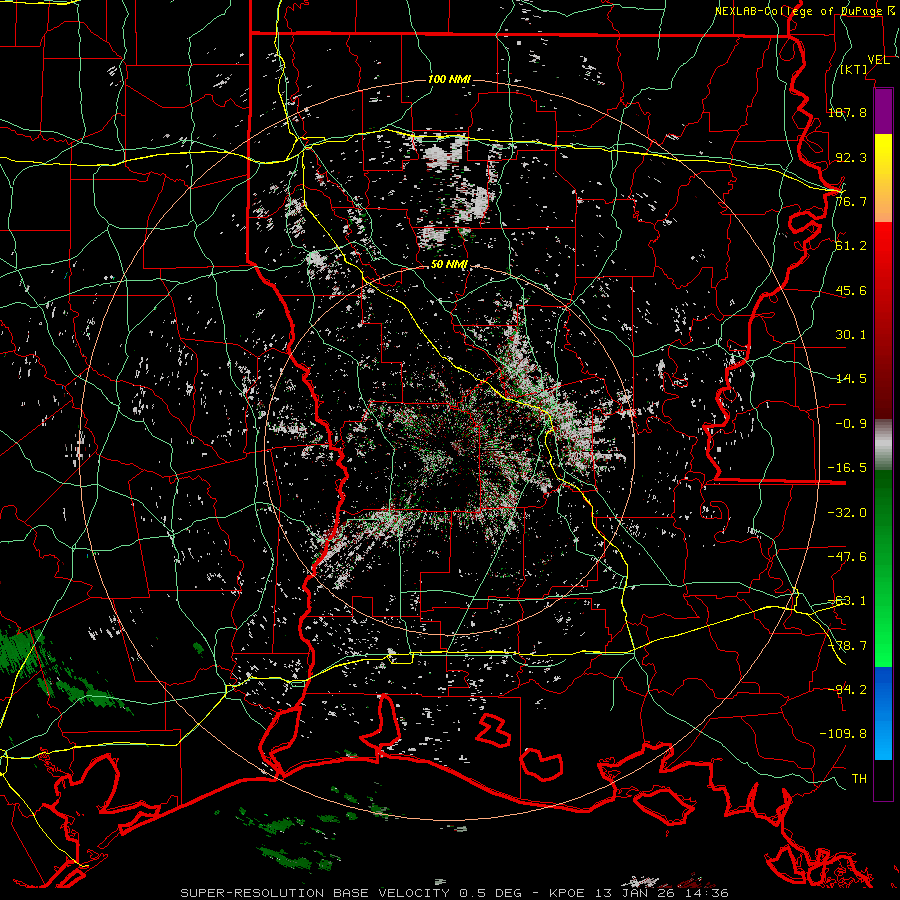This screenshot has width=900, height=900.
Task: Click the 100 NMI range ring label
Action: click(x=449, y=79)
